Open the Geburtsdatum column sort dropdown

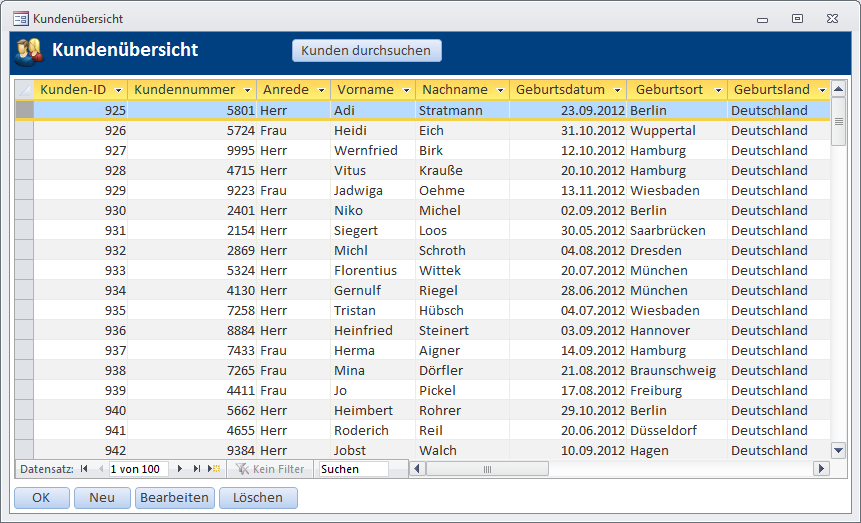tap(617, 90)
